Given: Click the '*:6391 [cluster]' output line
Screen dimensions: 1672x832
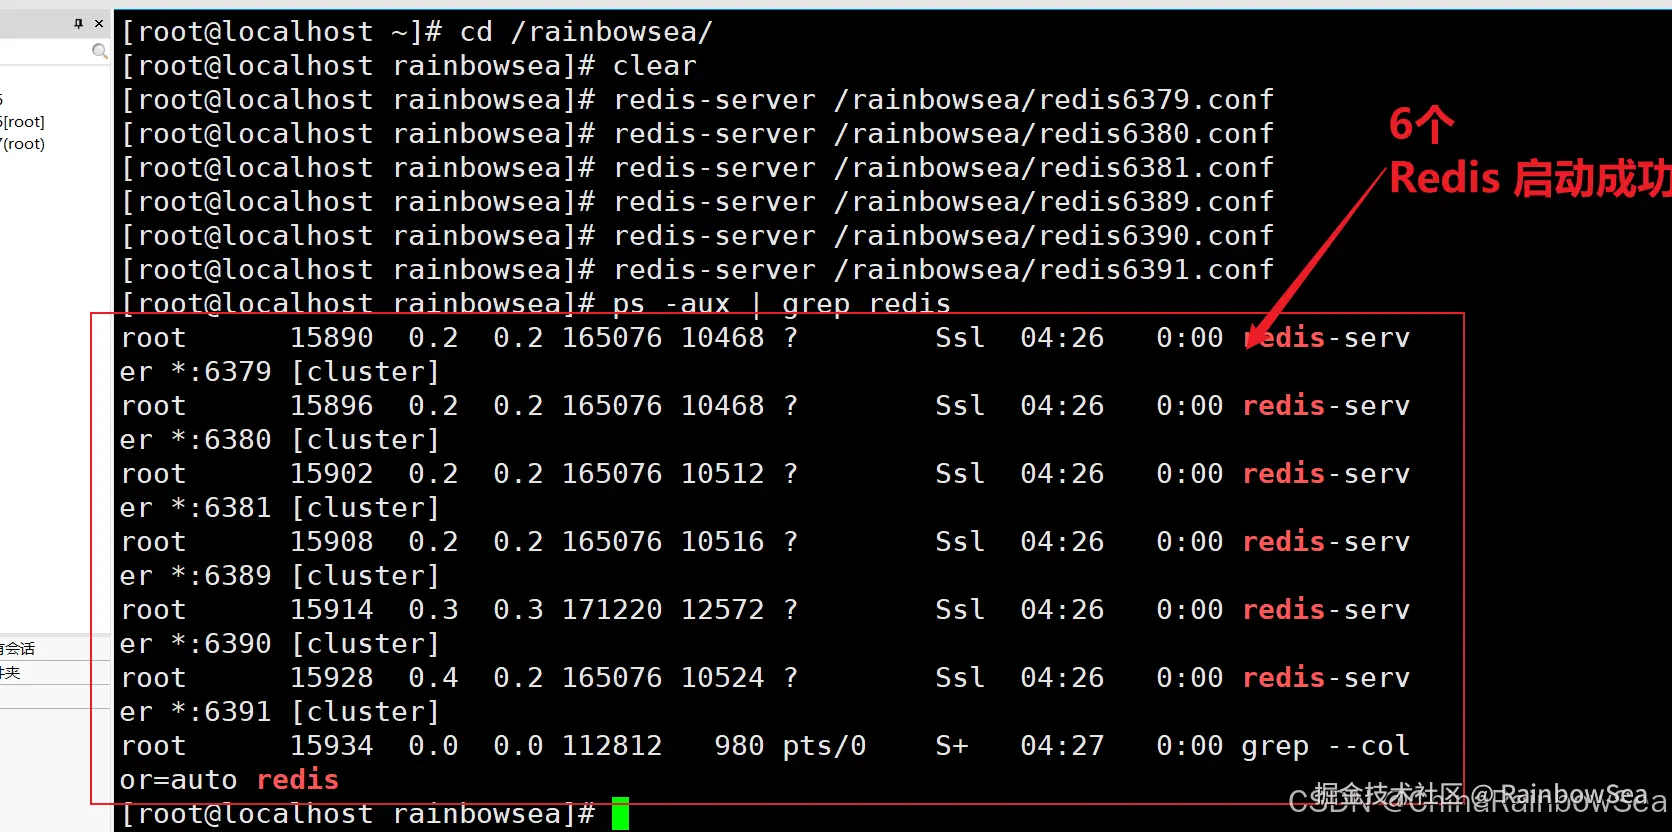Looking at the screenshot, I should click(x=280, y=711).
